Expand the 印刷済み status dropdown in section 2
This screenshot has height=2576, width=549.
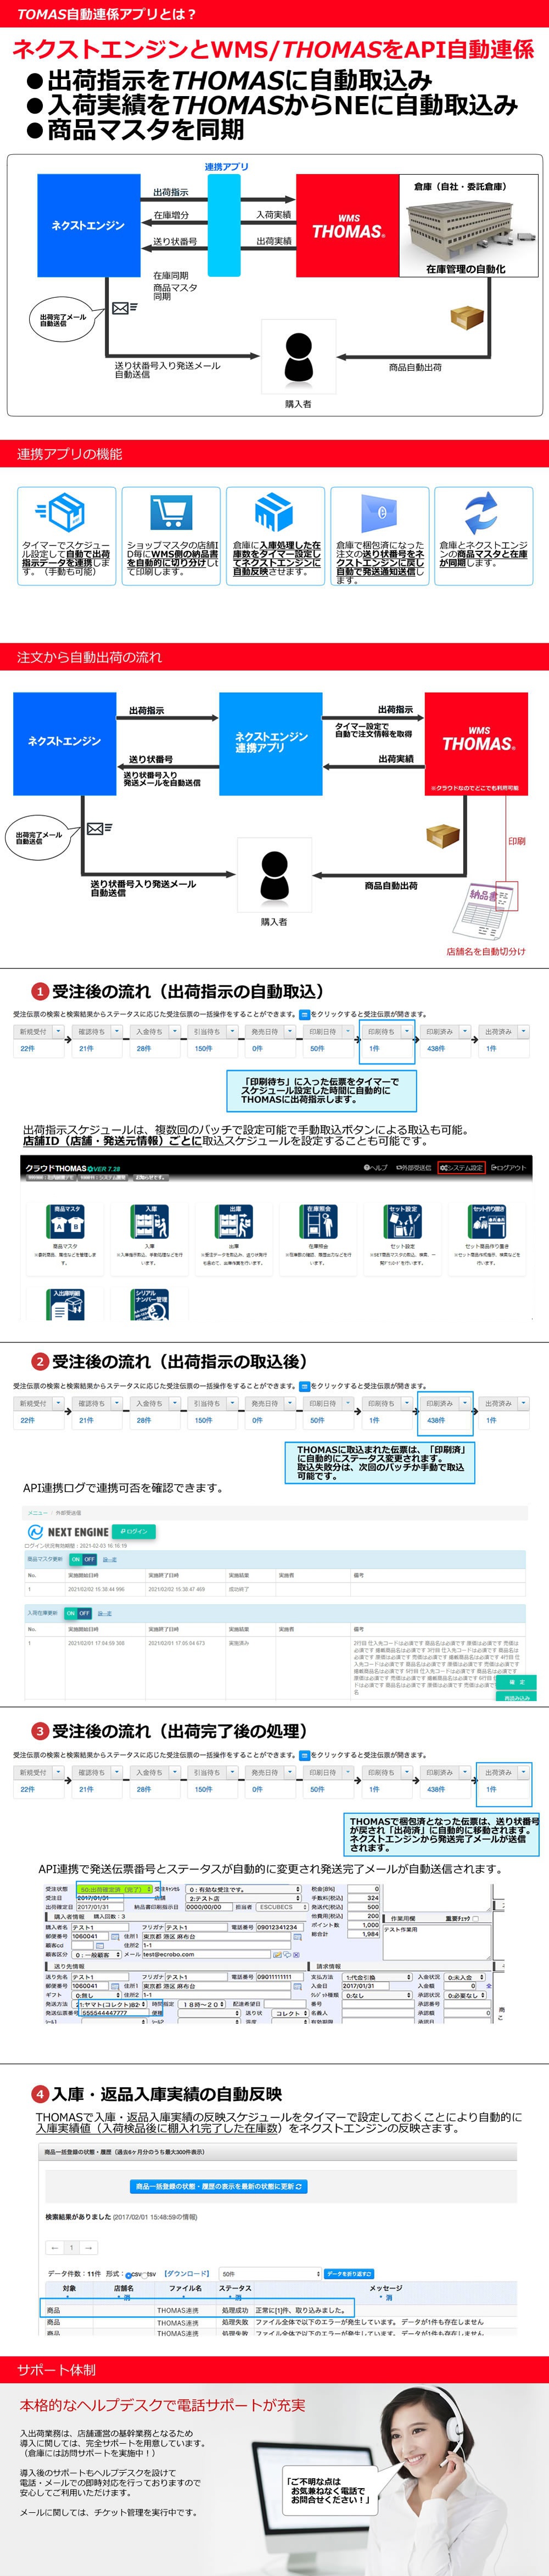tap(465, 1403)
